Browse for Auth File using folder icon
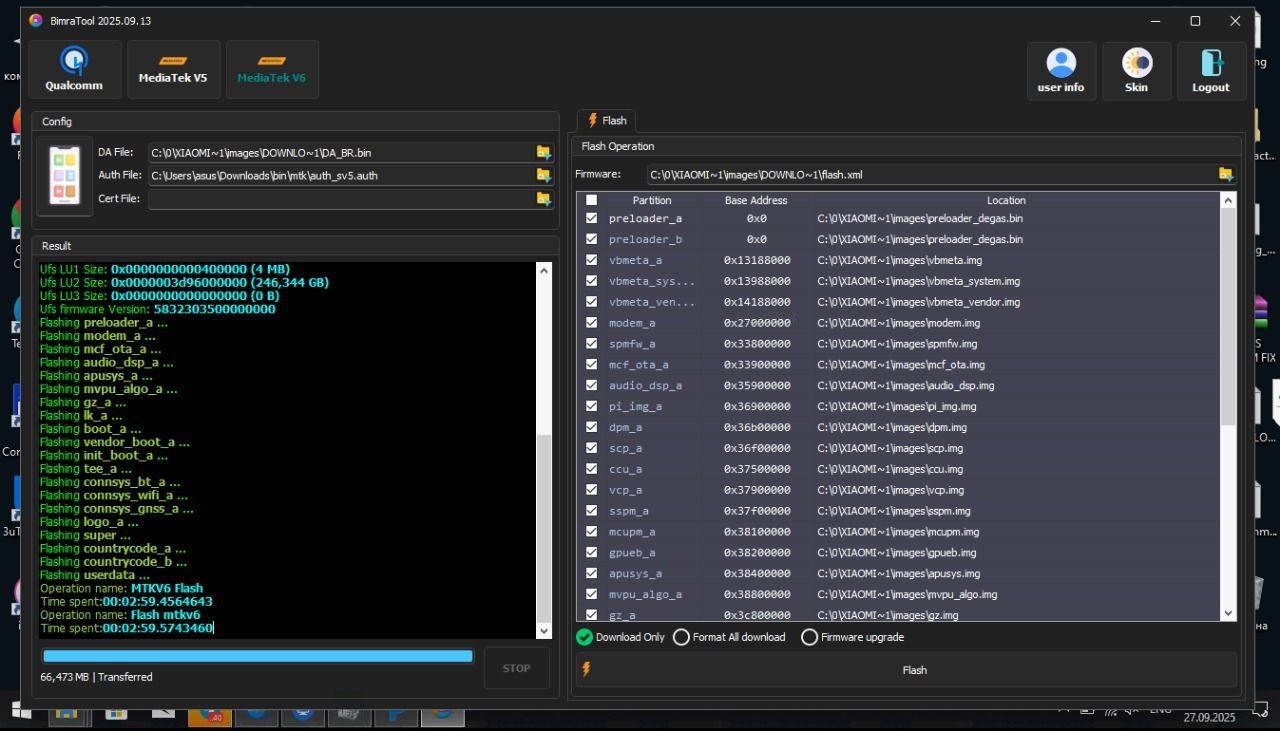 [543, 176]
